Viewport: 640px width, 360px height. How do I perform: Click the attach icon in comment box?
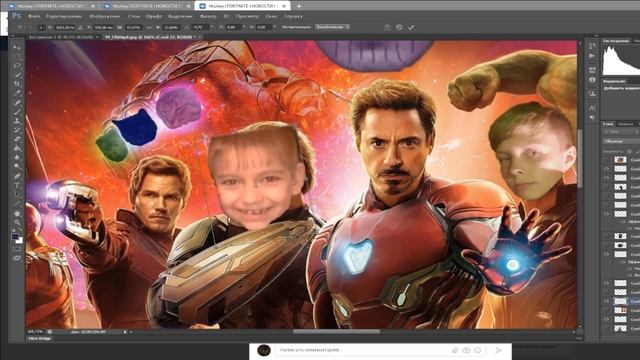pos(455,350)
